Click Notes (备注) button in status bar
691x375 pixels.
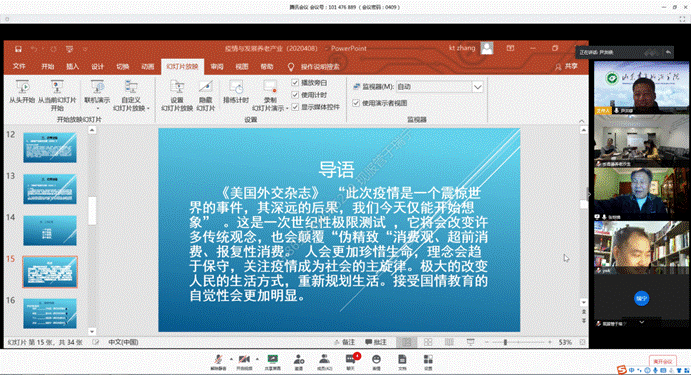tap(344, 342)
